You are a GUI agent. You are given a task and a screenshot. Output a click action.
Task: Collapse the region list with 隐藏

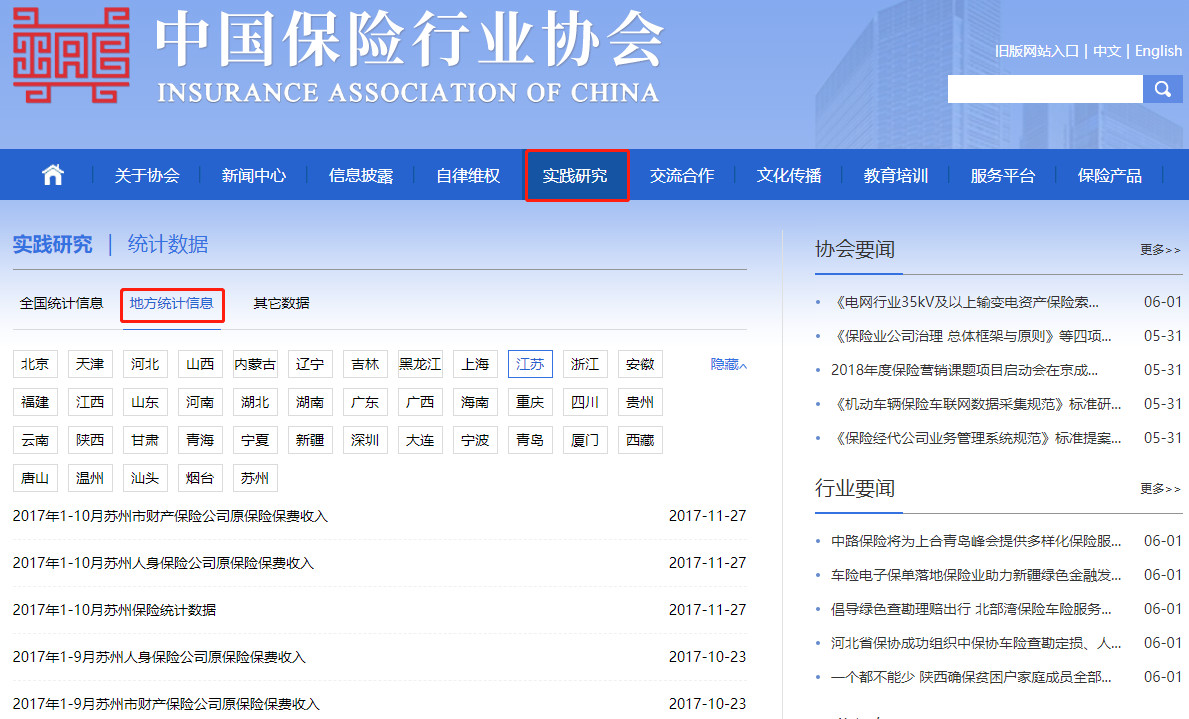point(728,364)
